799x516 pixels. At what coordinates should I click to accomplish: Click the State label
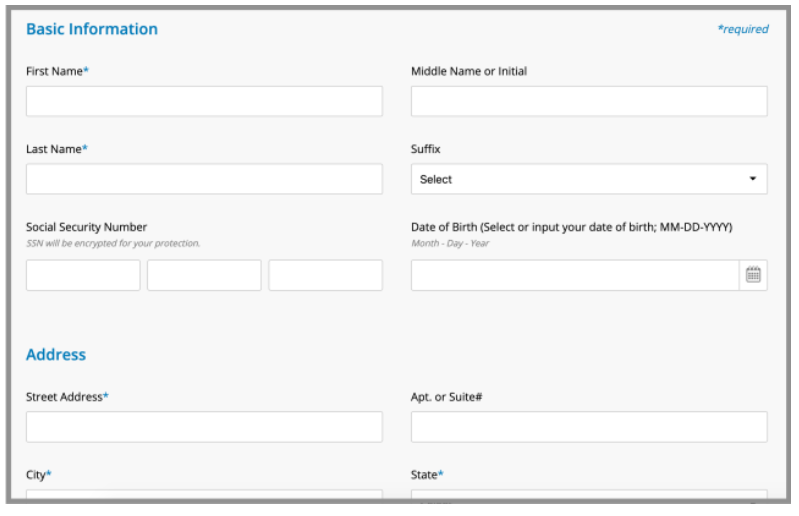pyautogui.click(x=427, y=475)
